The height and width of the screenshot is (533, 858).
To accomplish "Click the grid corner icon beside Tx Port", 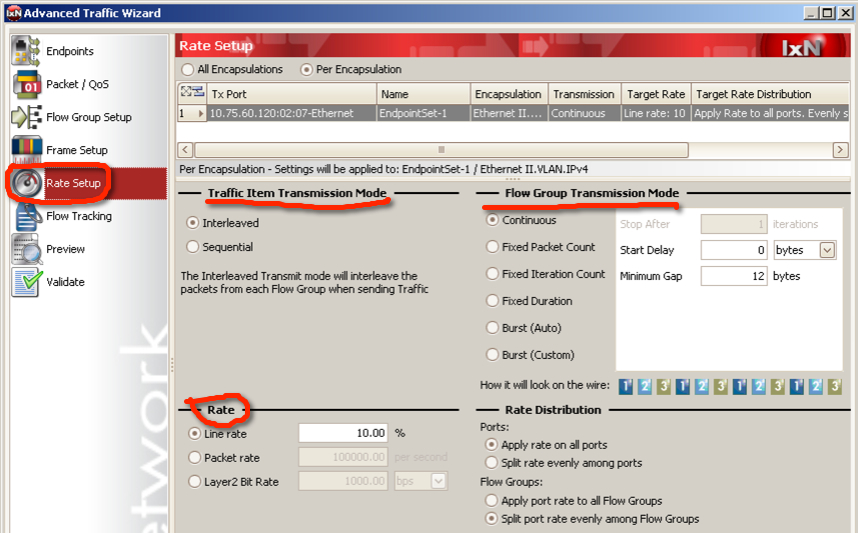I will [x=192, y=93].
